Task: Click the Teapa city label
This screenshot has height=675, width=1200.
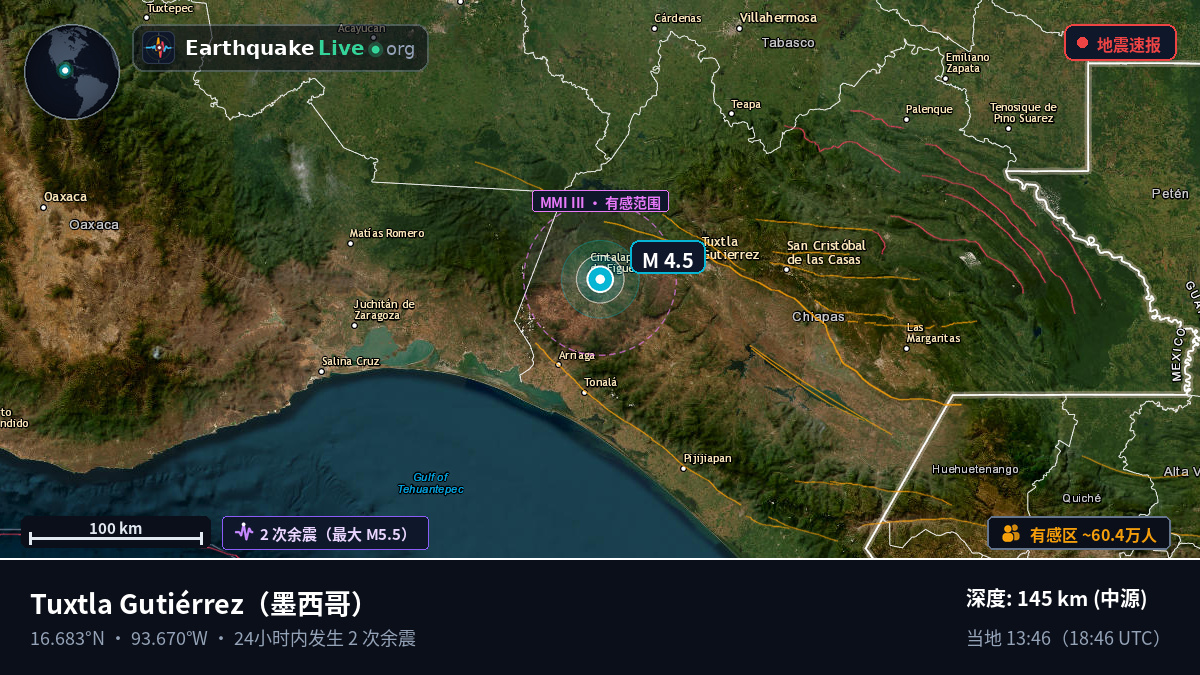Action: (x=746, y=105)
